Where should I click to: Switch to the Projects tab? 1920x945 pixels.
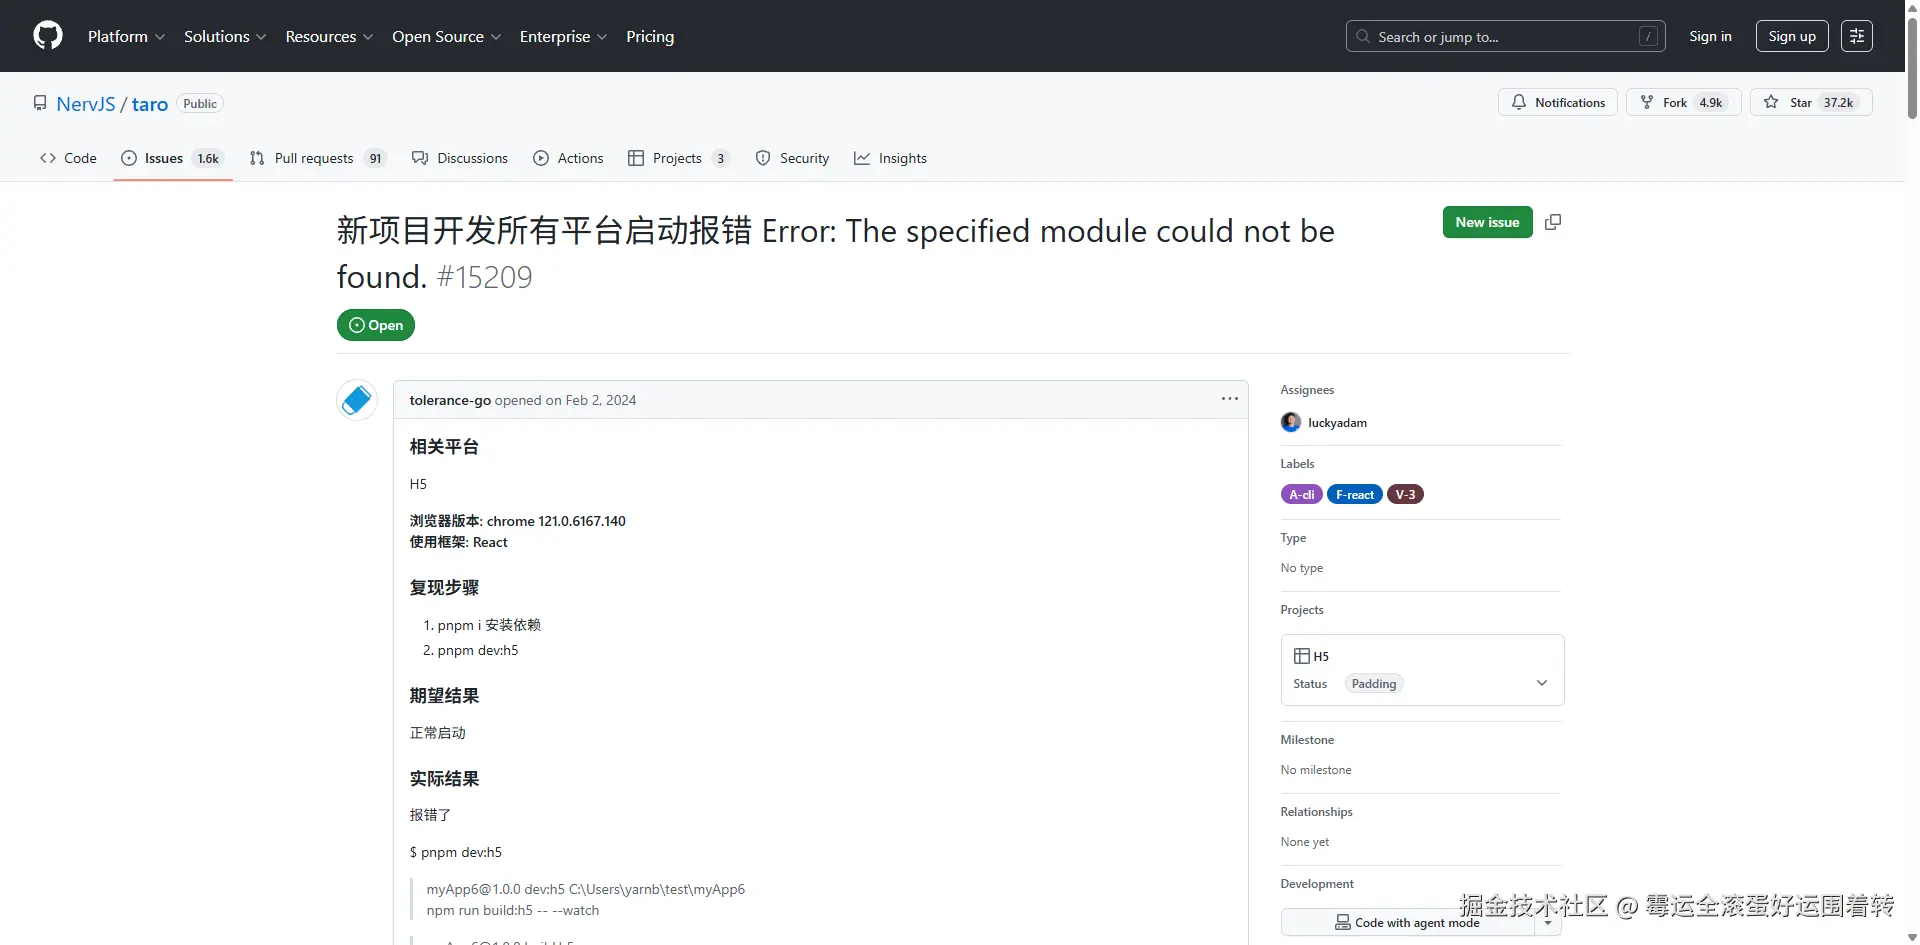click(x=678, y=158)
